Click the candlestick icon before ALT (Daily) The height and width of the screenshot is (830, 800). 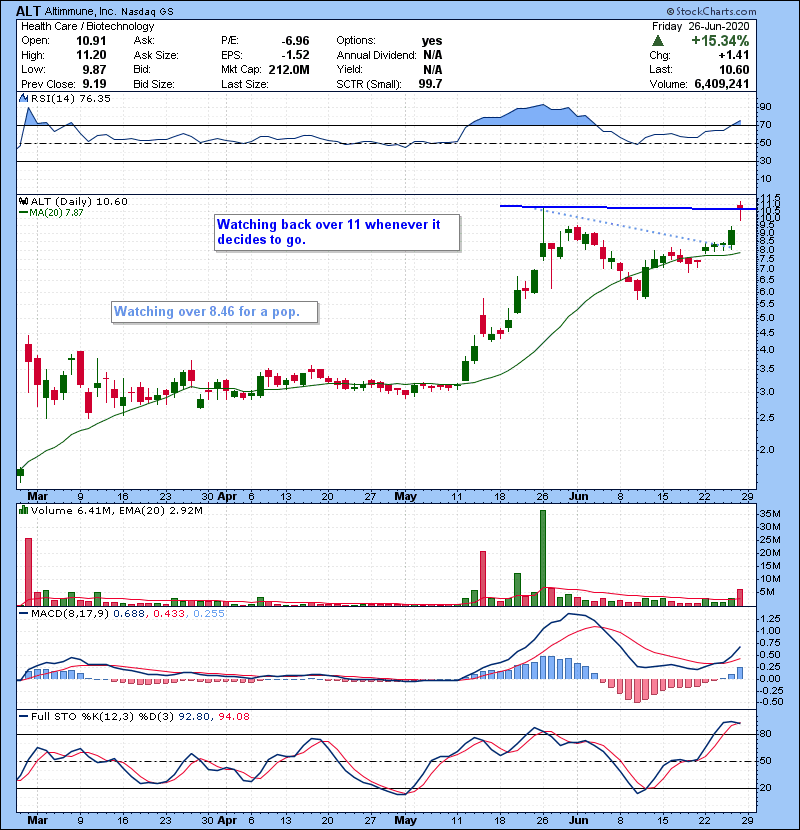coord(24,202)
